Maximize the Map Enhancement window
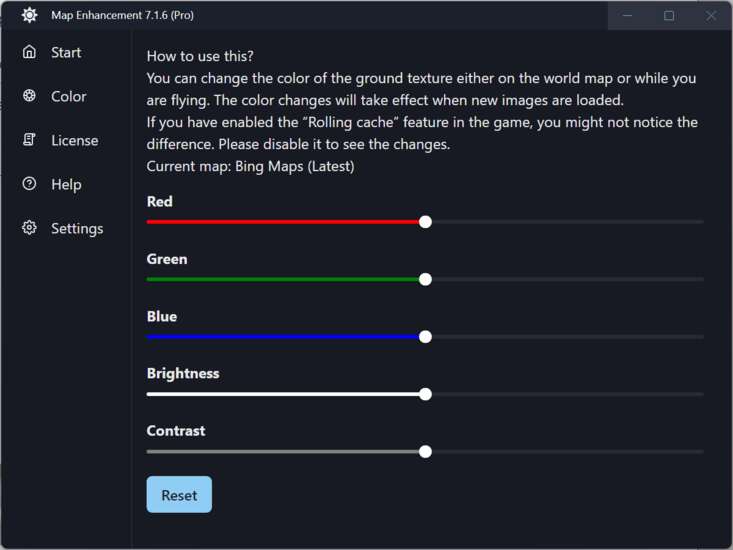This screenshot has width=733, height=550. 669,15
